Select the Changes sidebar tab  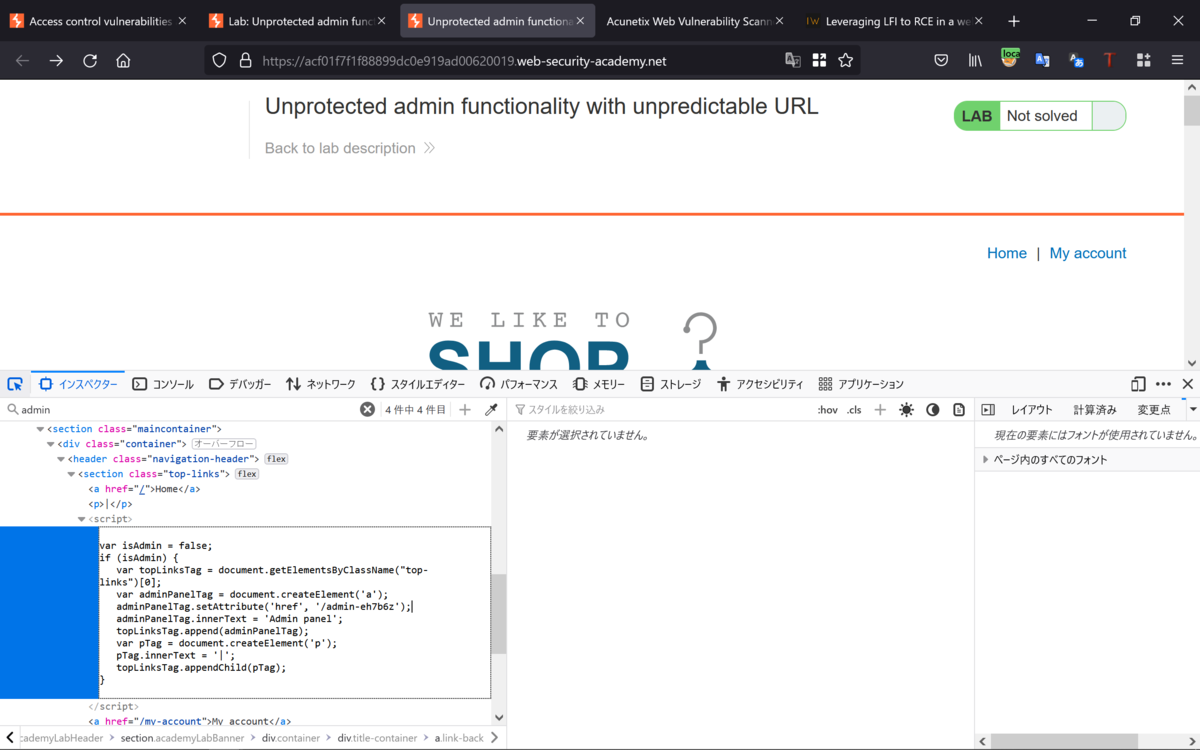coord(1154,410)
